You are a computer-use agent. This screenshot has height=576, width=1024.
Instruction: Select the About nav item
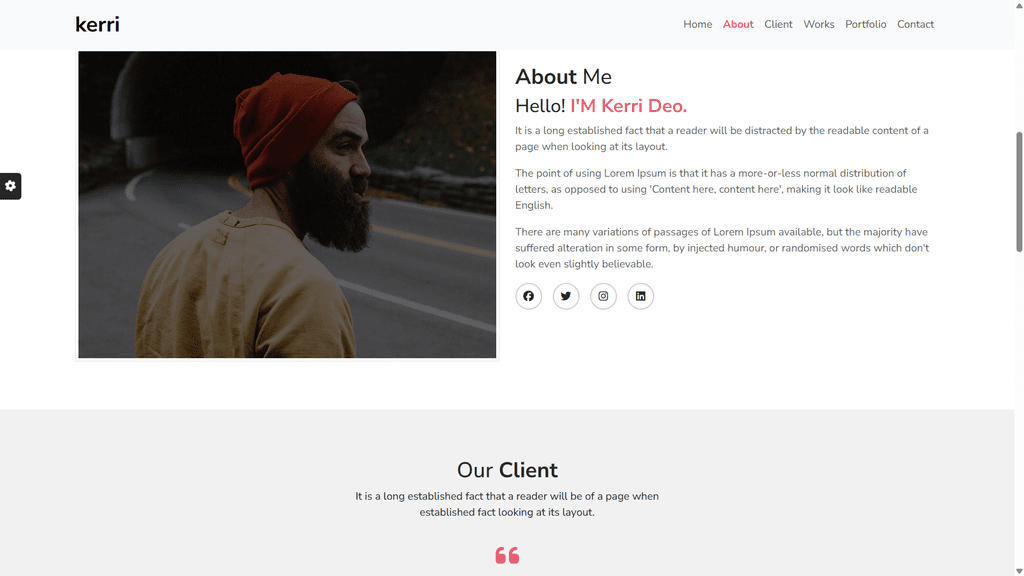pos(738,24)
